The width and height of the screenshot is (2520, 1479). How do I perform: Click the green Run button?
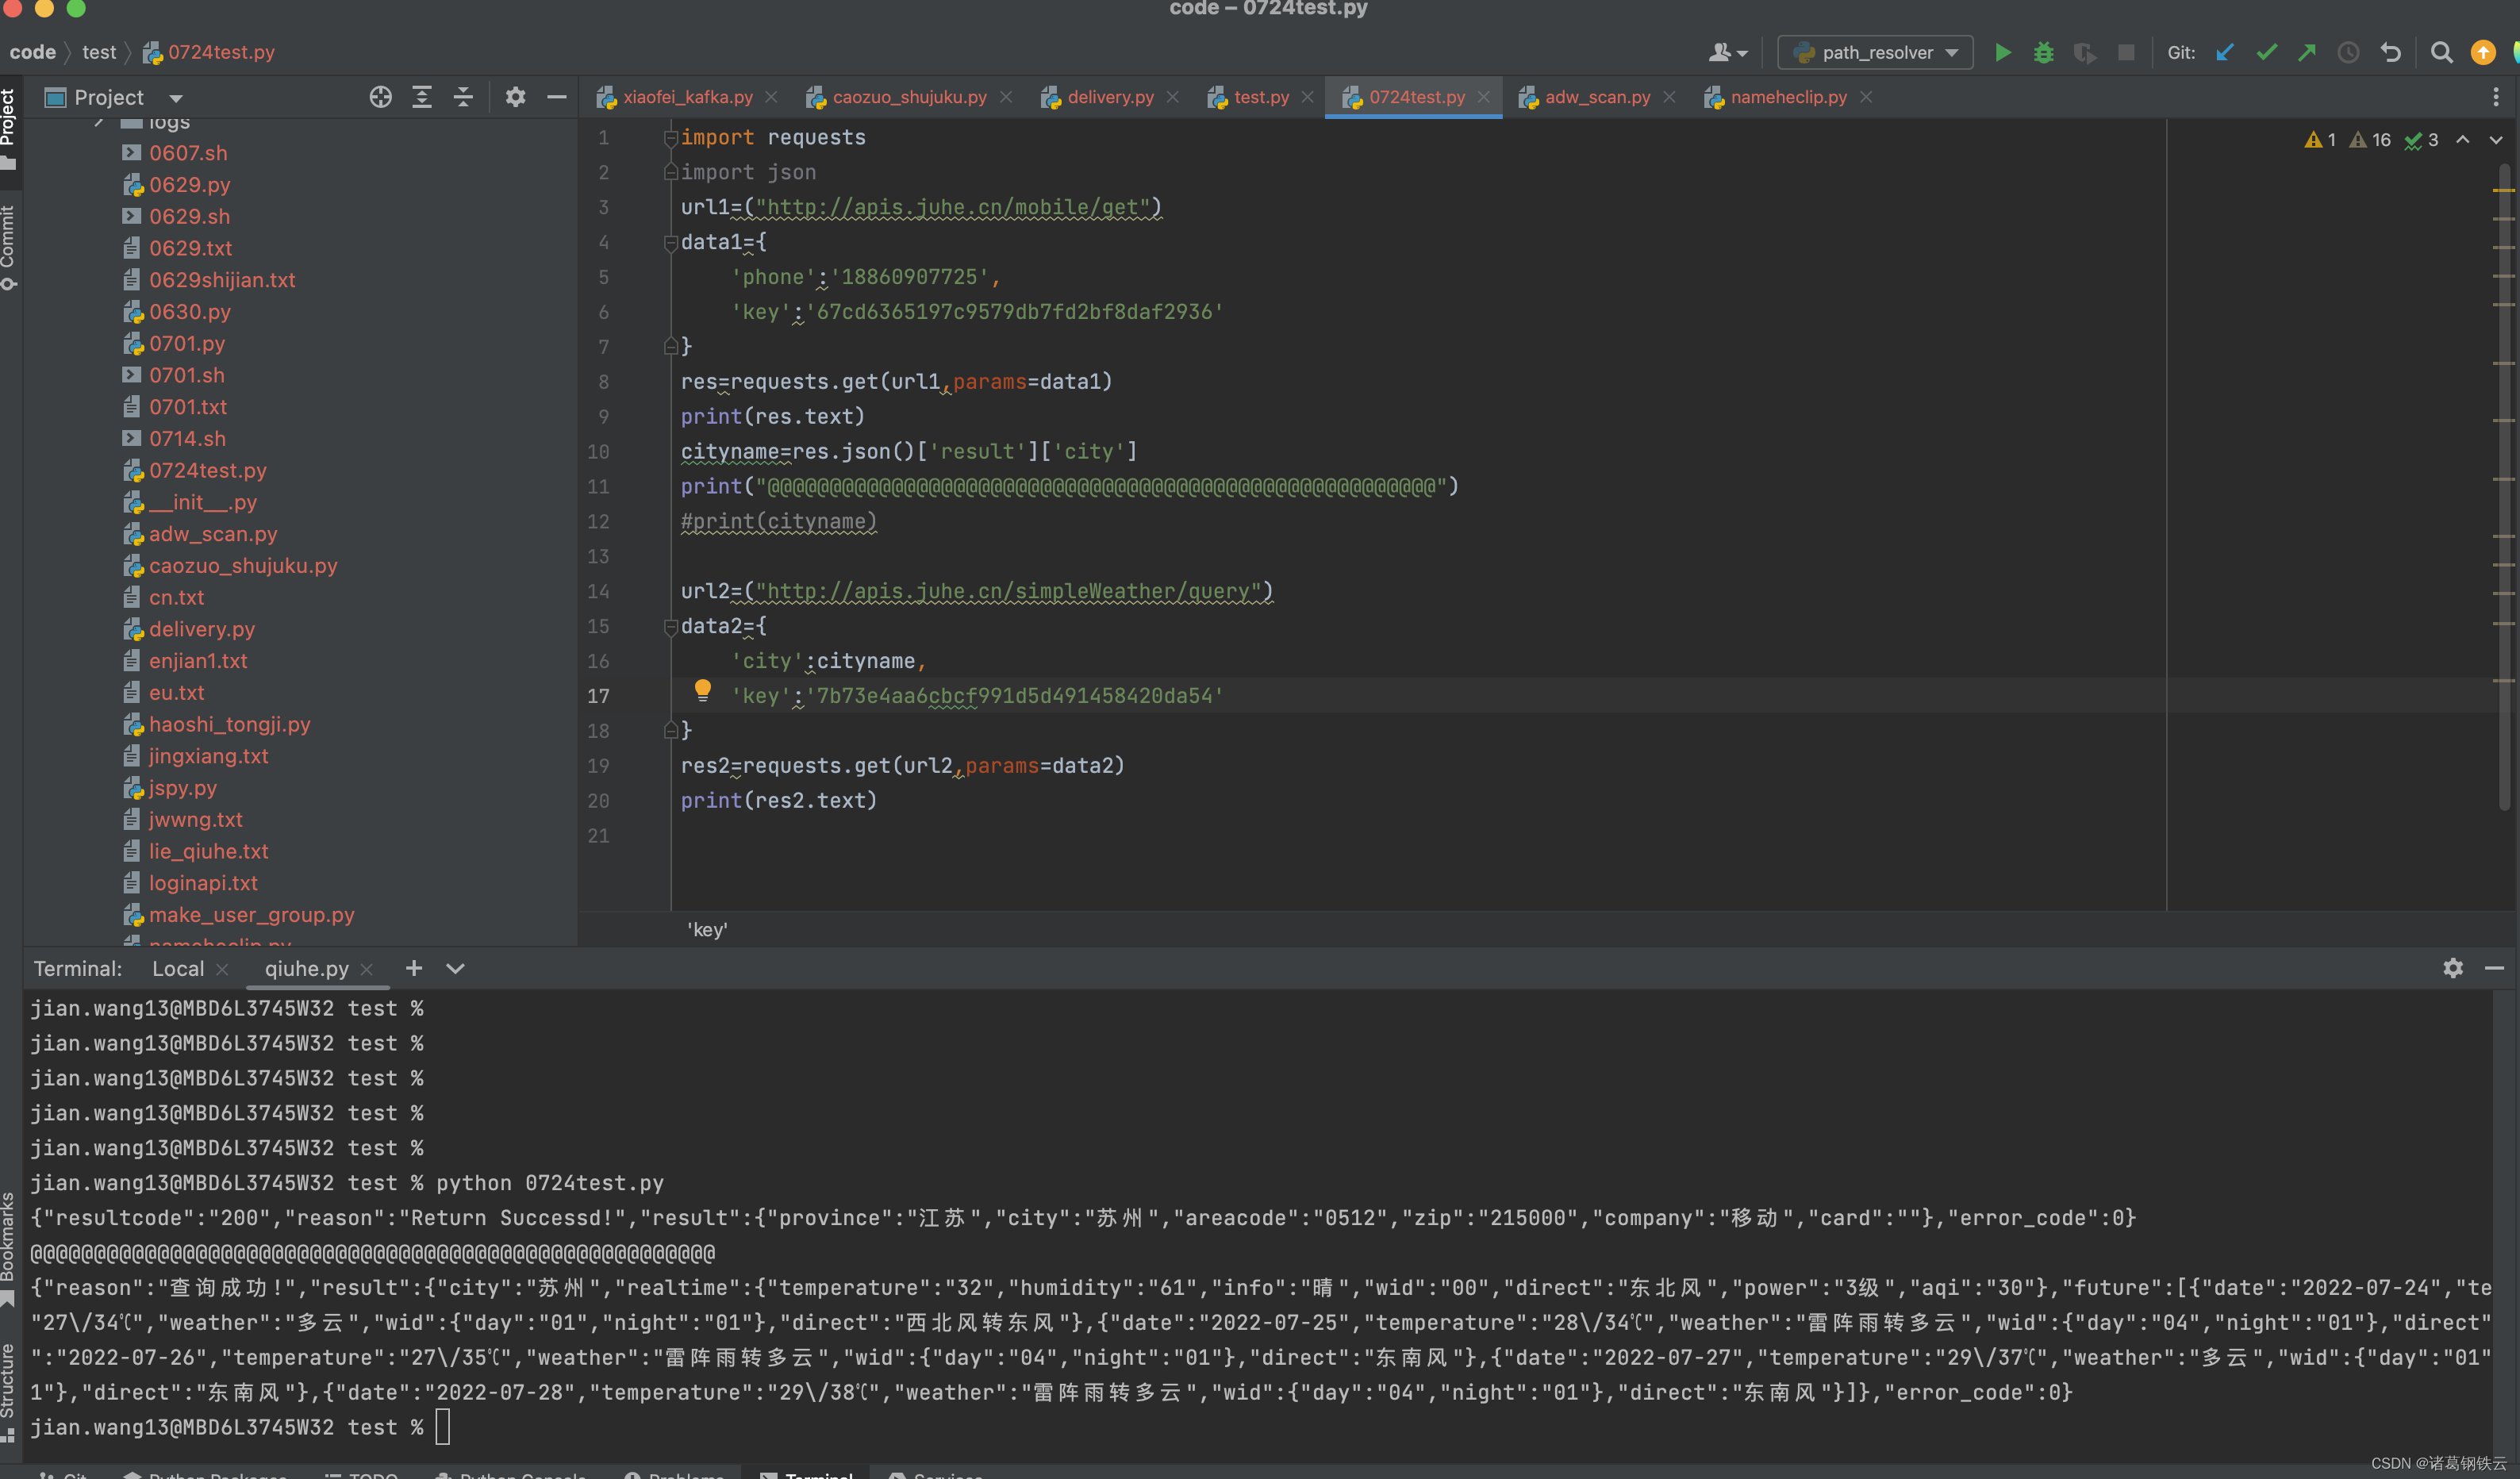pos(2002,53)
